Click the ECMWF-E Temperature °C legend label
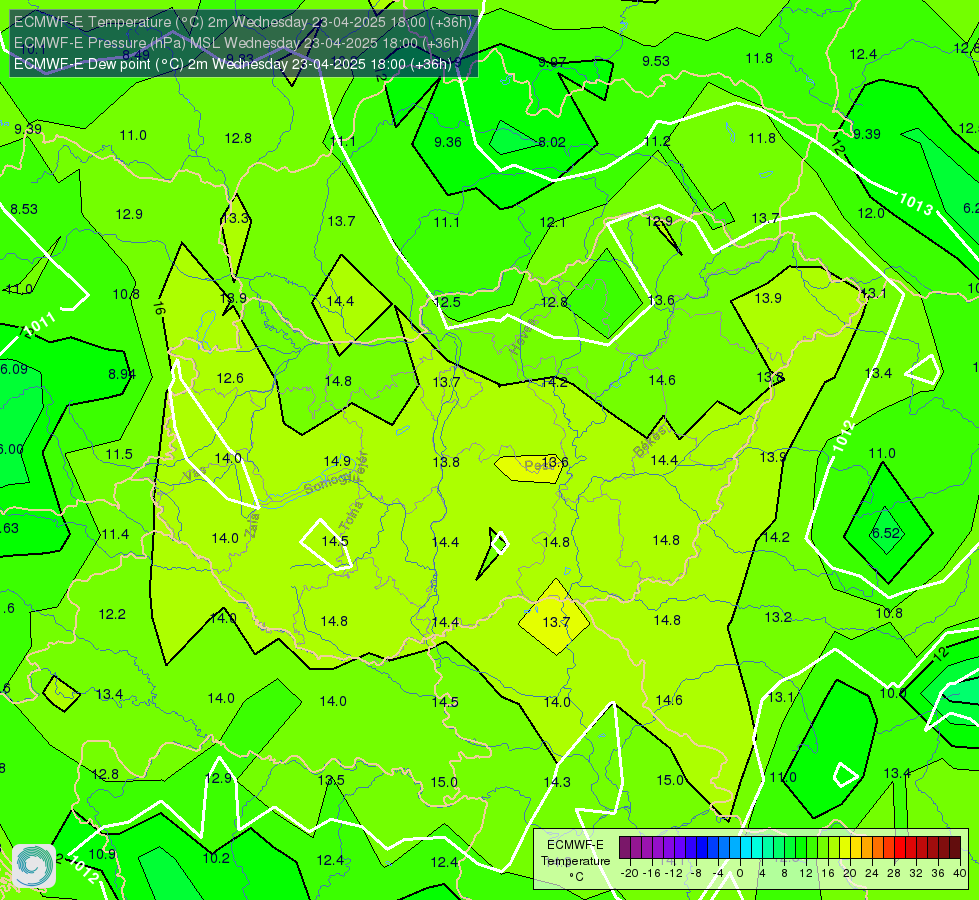Image resolution: width=979 pixels, height=900 pixels. click(x=575, y=861)
